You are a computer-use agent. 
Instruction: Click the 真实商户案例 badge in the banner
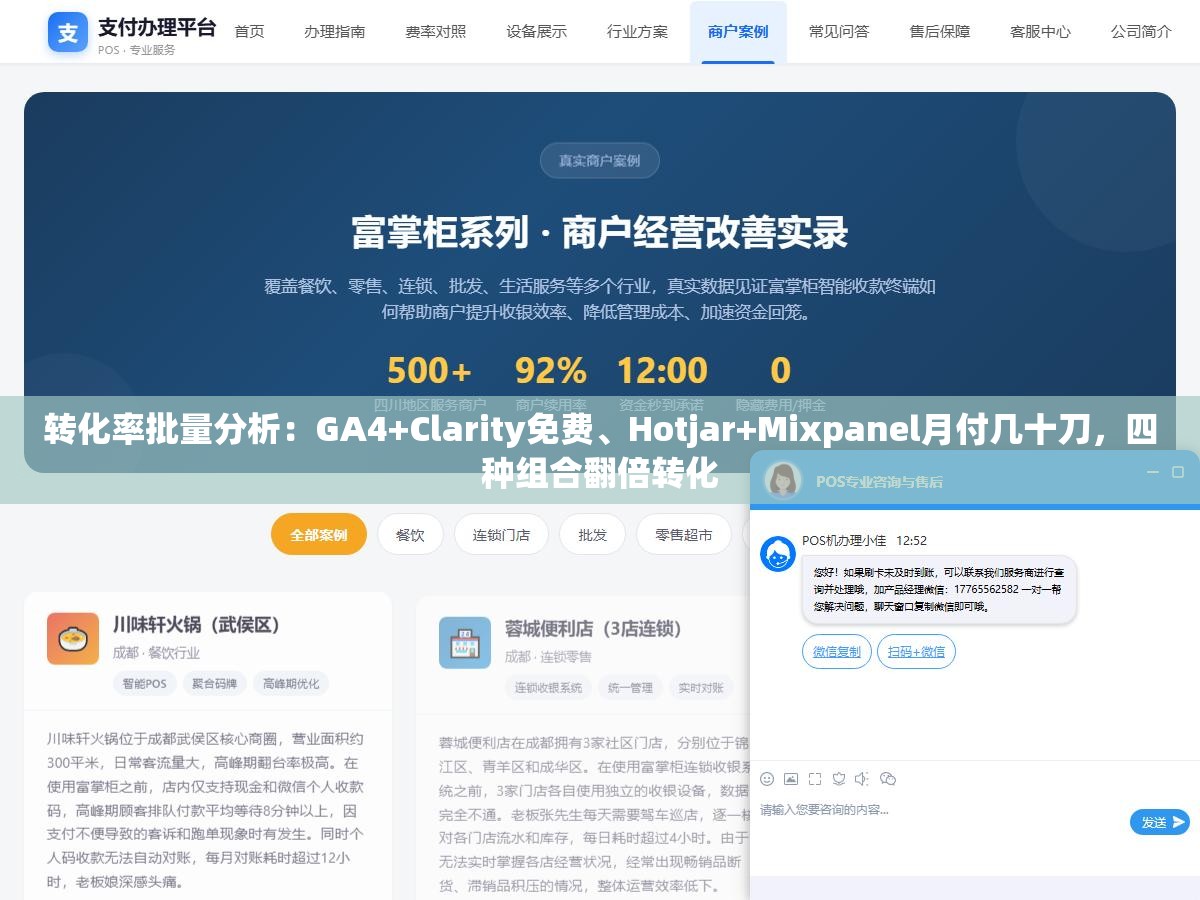pyautogui.click(x=600, y=160)
